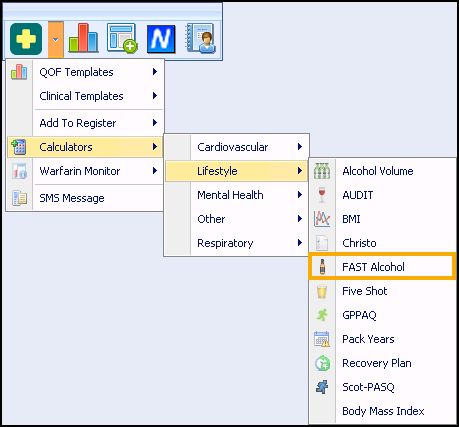Open the blue N toolbar icon
The height and width of the screenshot is (427, 459).
pyautogui.click(x=161, y=39)
